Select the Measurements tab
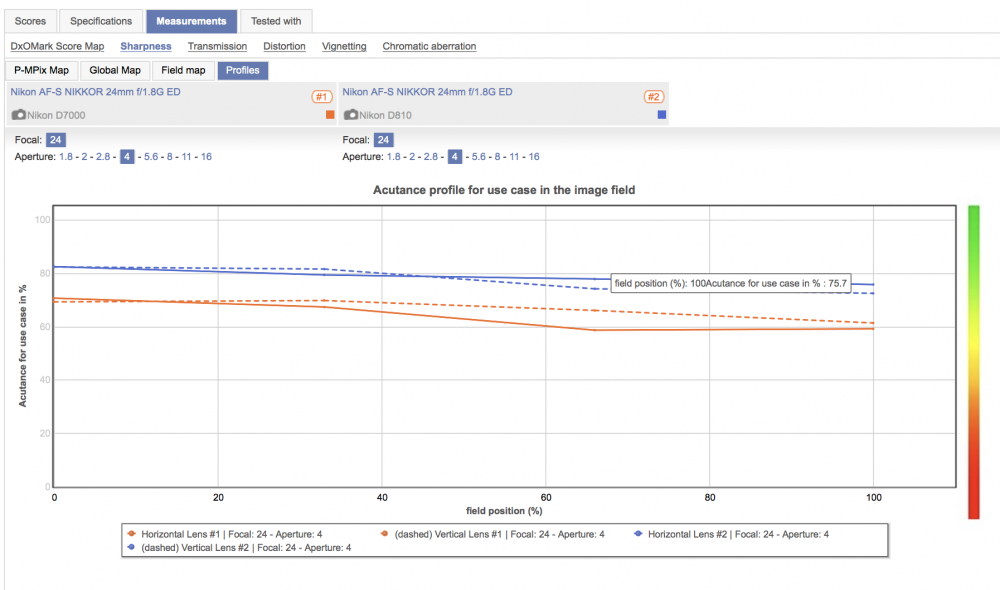 click(x=191, y=21)
